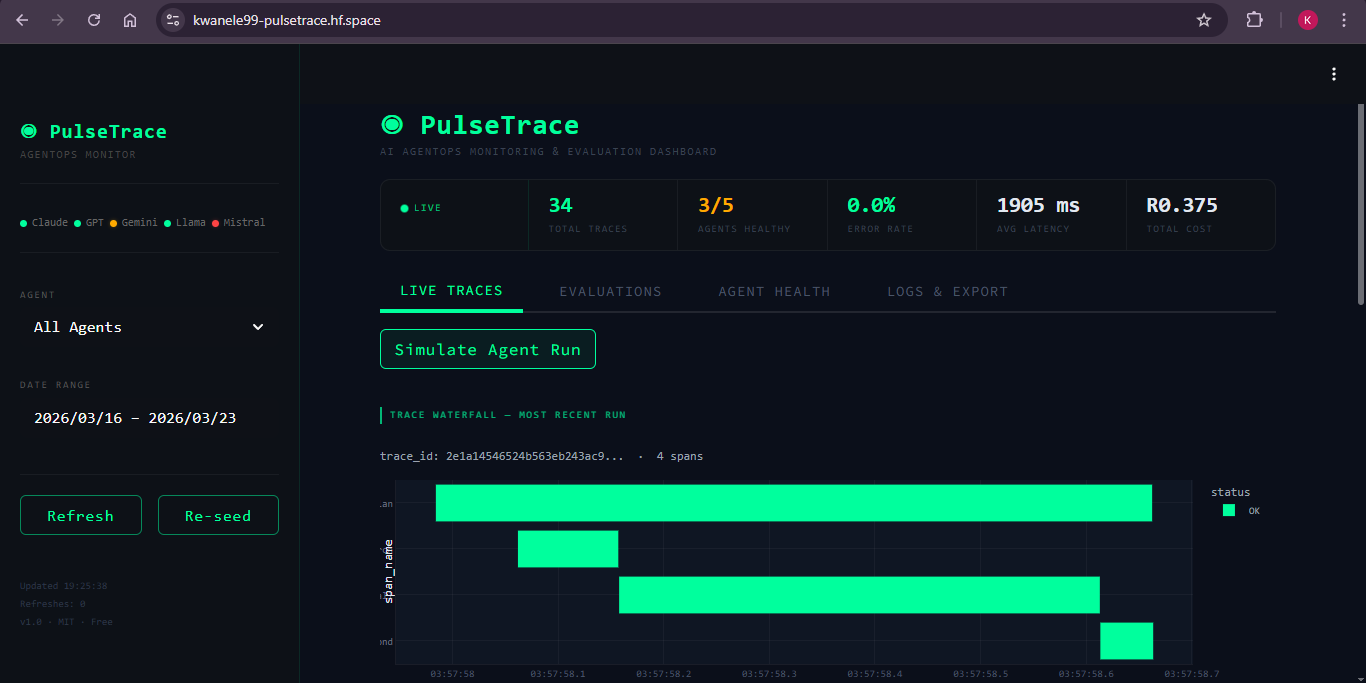Bookmark this page with the star
Viewport: 1366px width, 683px height.
[x=1204, y=20]
